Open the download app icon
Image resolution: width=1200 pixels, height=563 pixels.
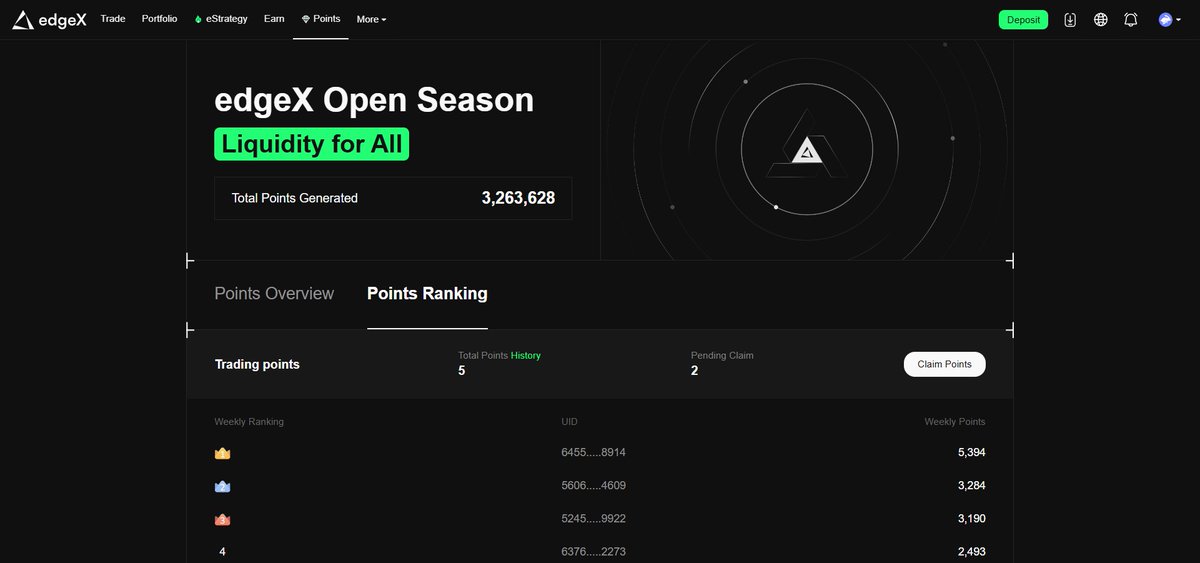click(x=1070, y=19)
